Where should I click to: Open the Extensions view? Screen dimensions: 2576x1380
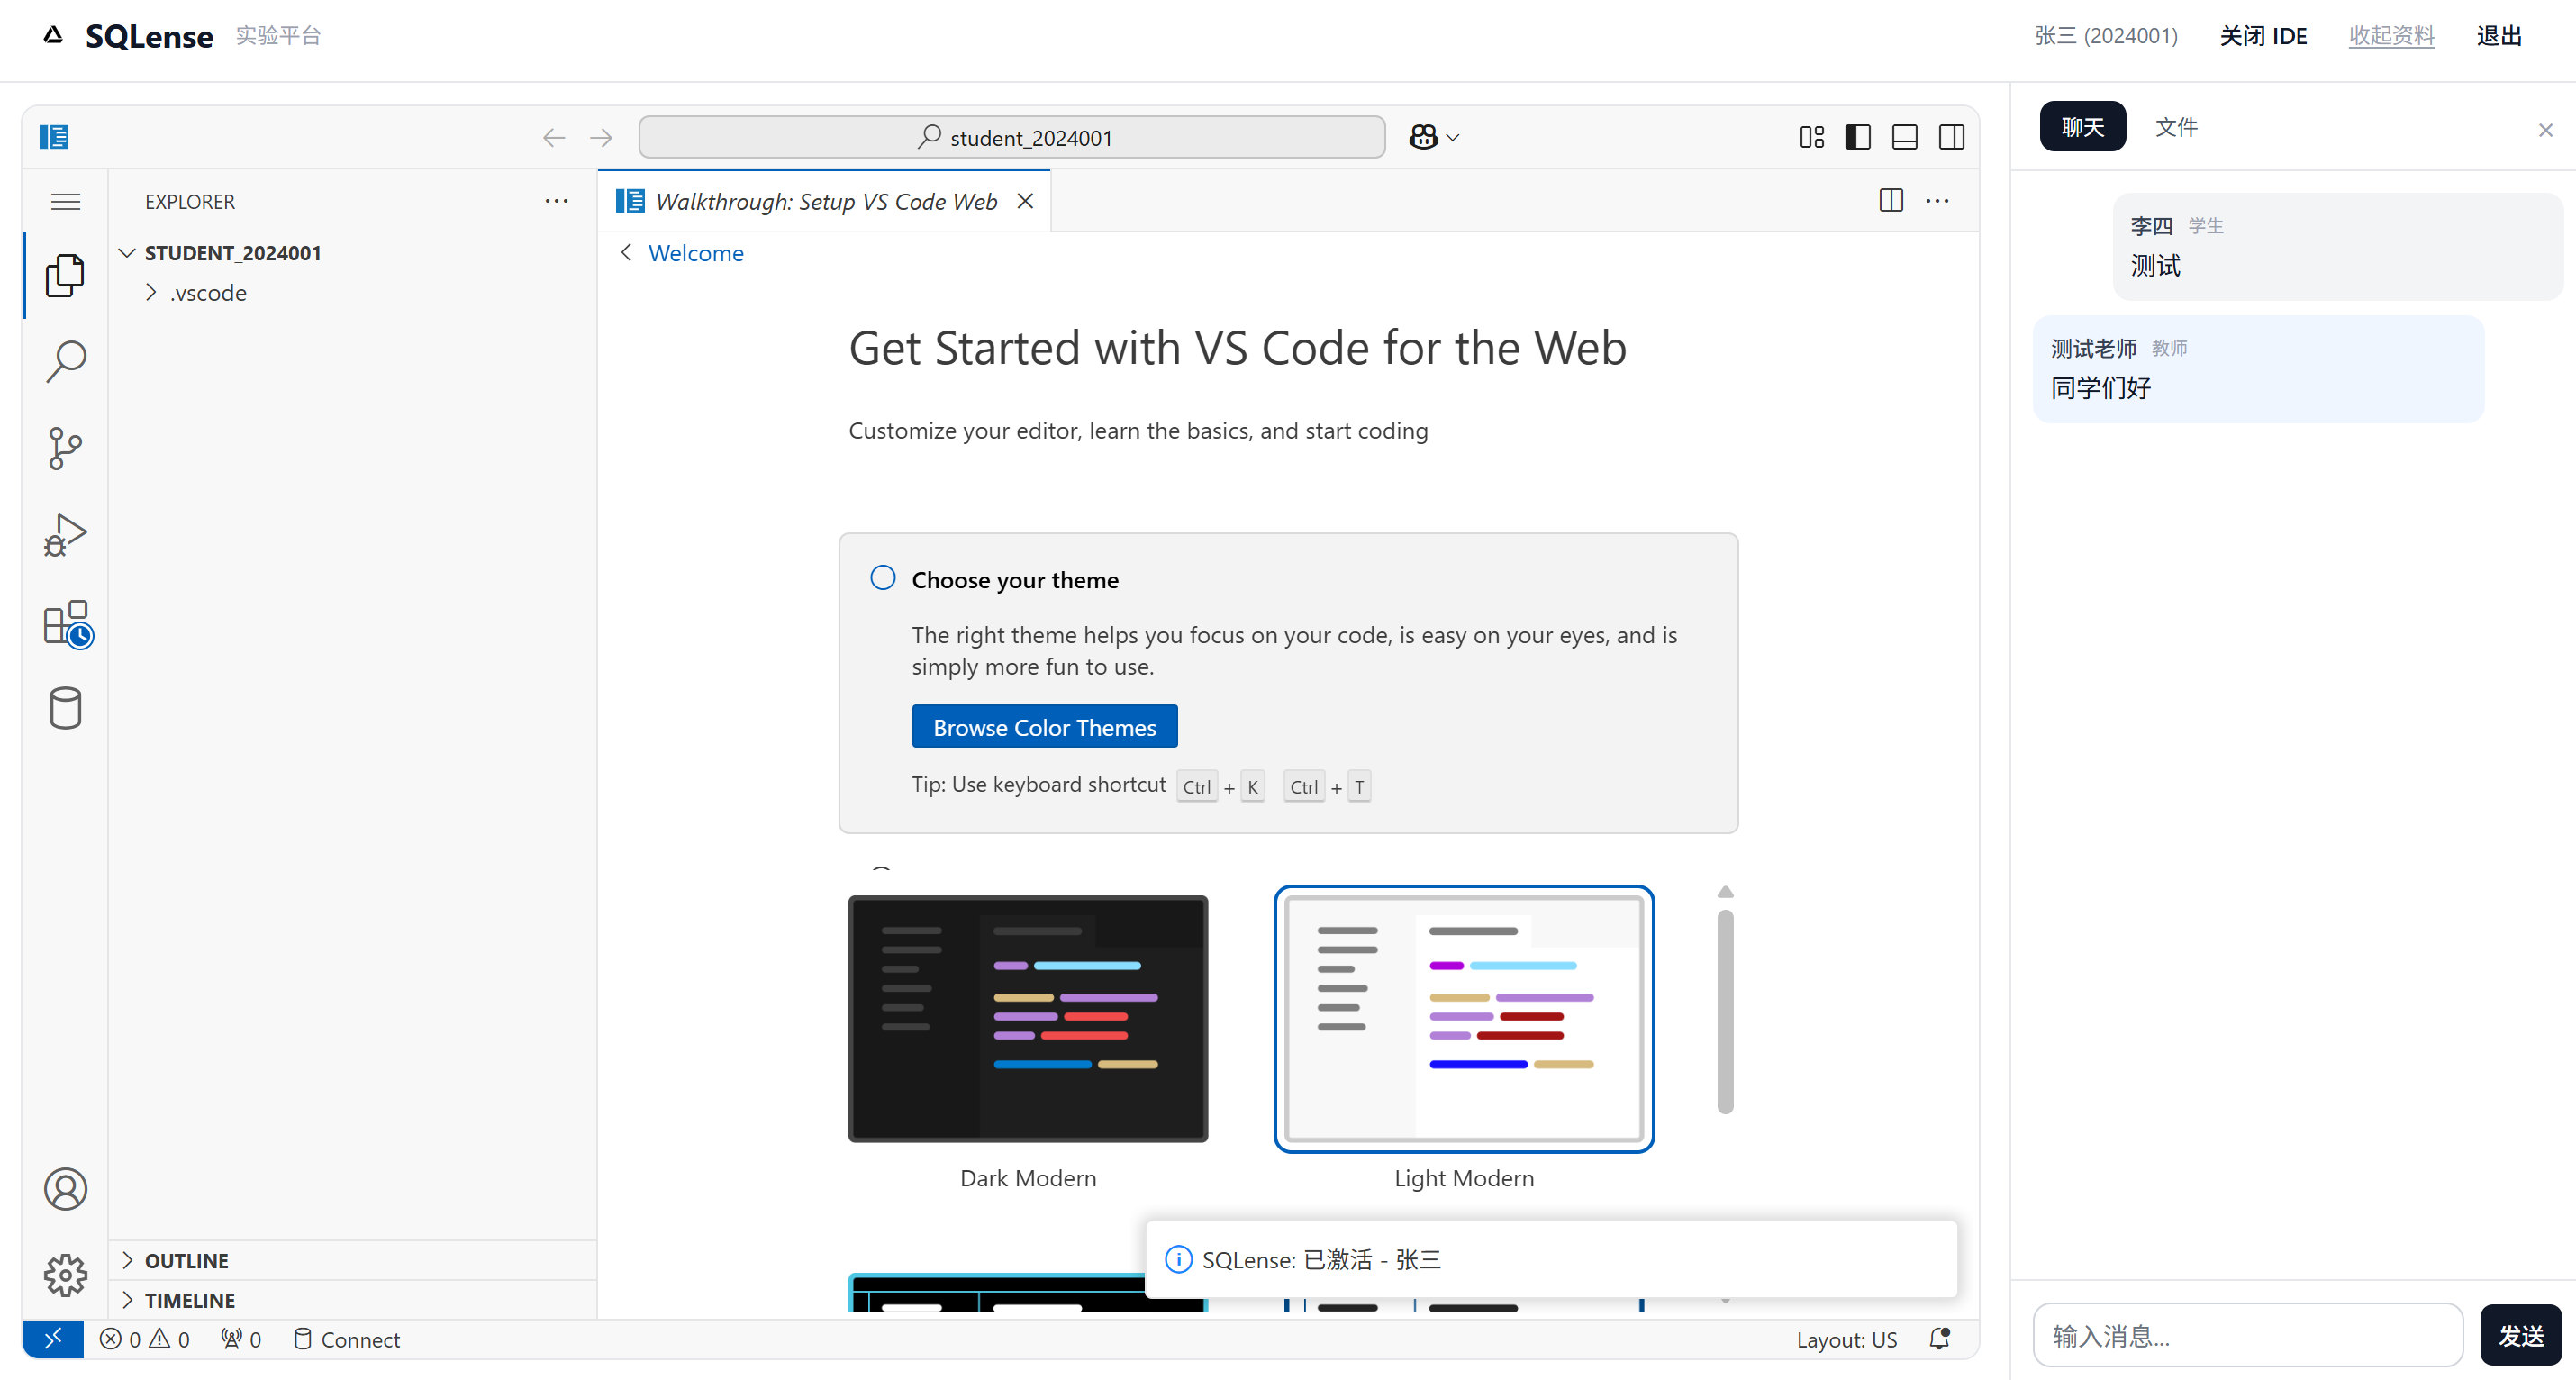(x=67, y=624)
